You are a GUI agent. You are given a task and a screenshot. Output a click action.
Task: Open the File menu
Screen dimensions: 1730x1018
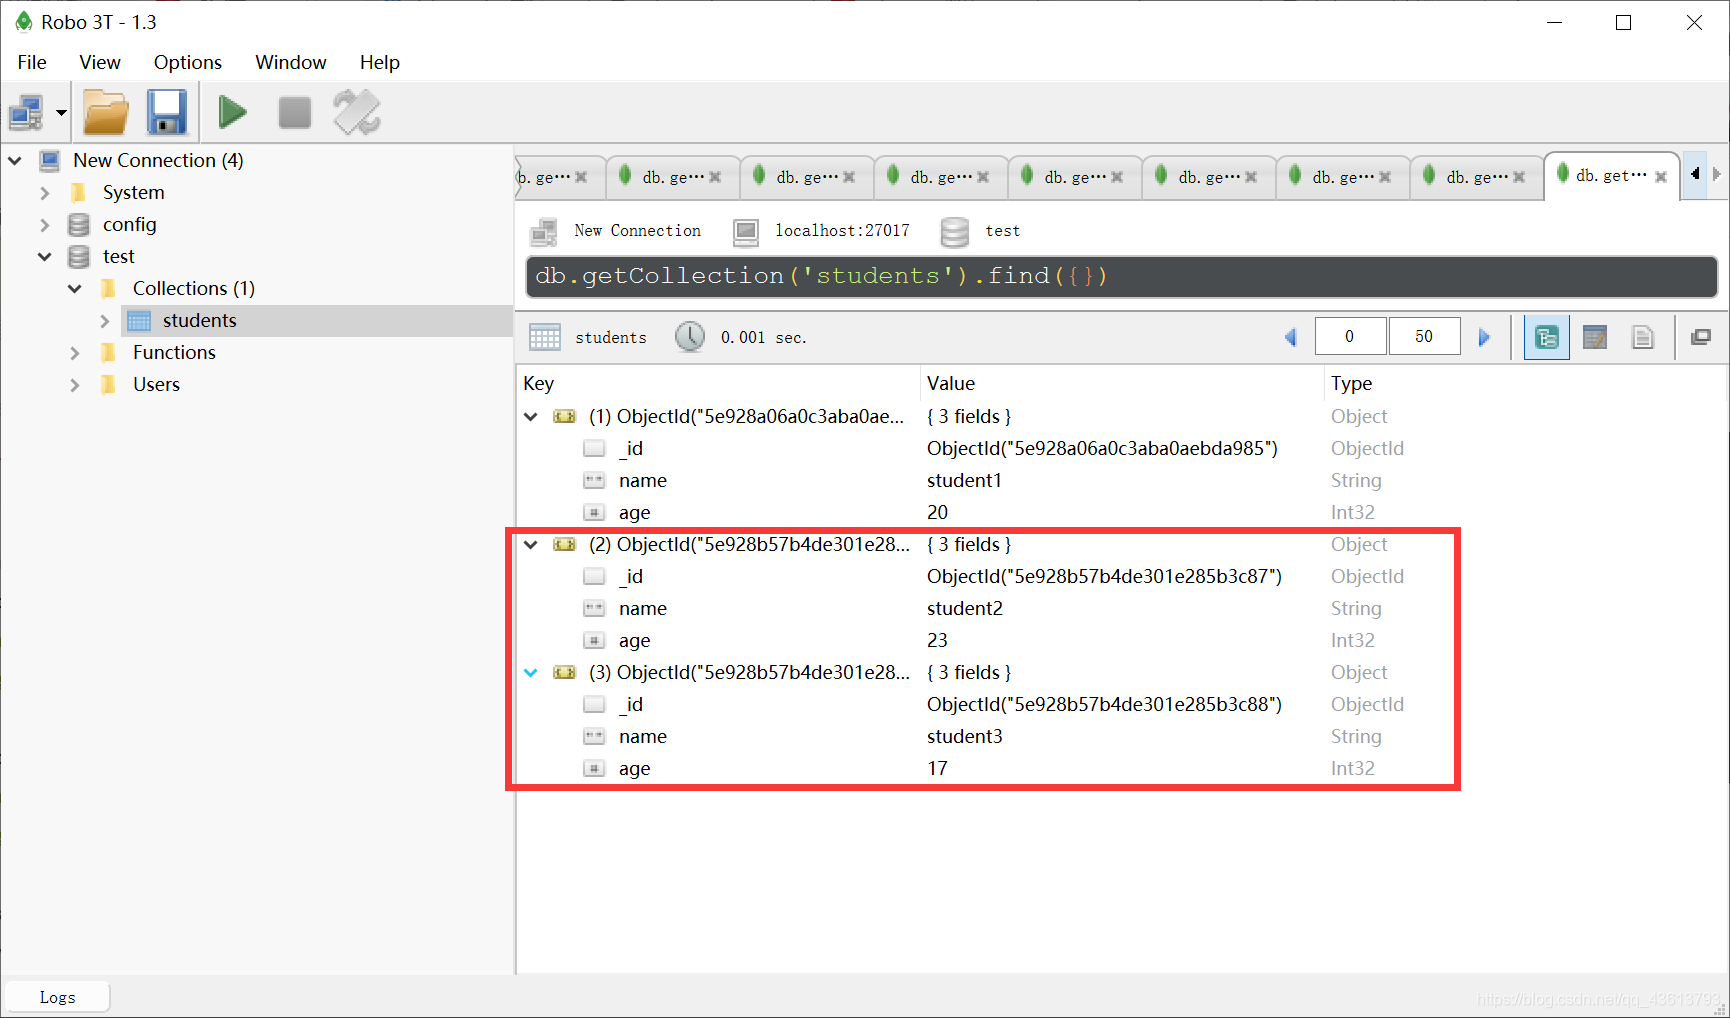click(32, 62)
